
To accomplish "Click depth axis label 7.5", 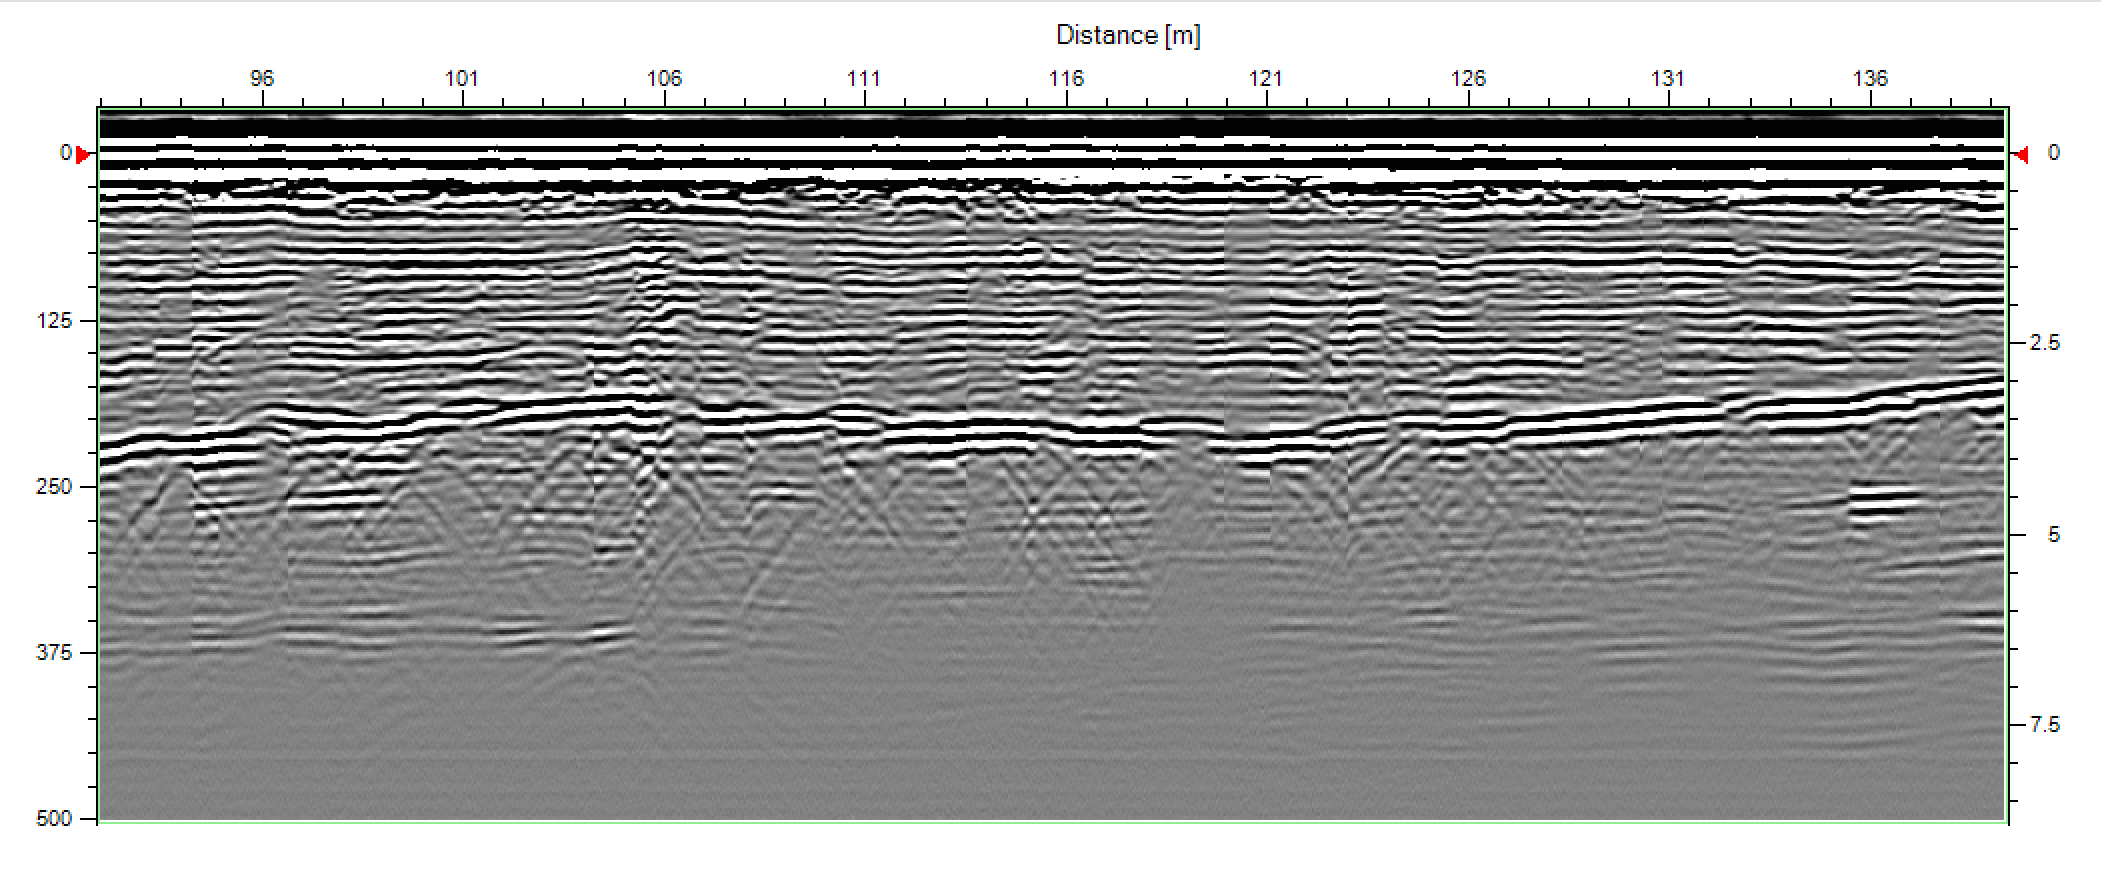I will pos(2045,724).
